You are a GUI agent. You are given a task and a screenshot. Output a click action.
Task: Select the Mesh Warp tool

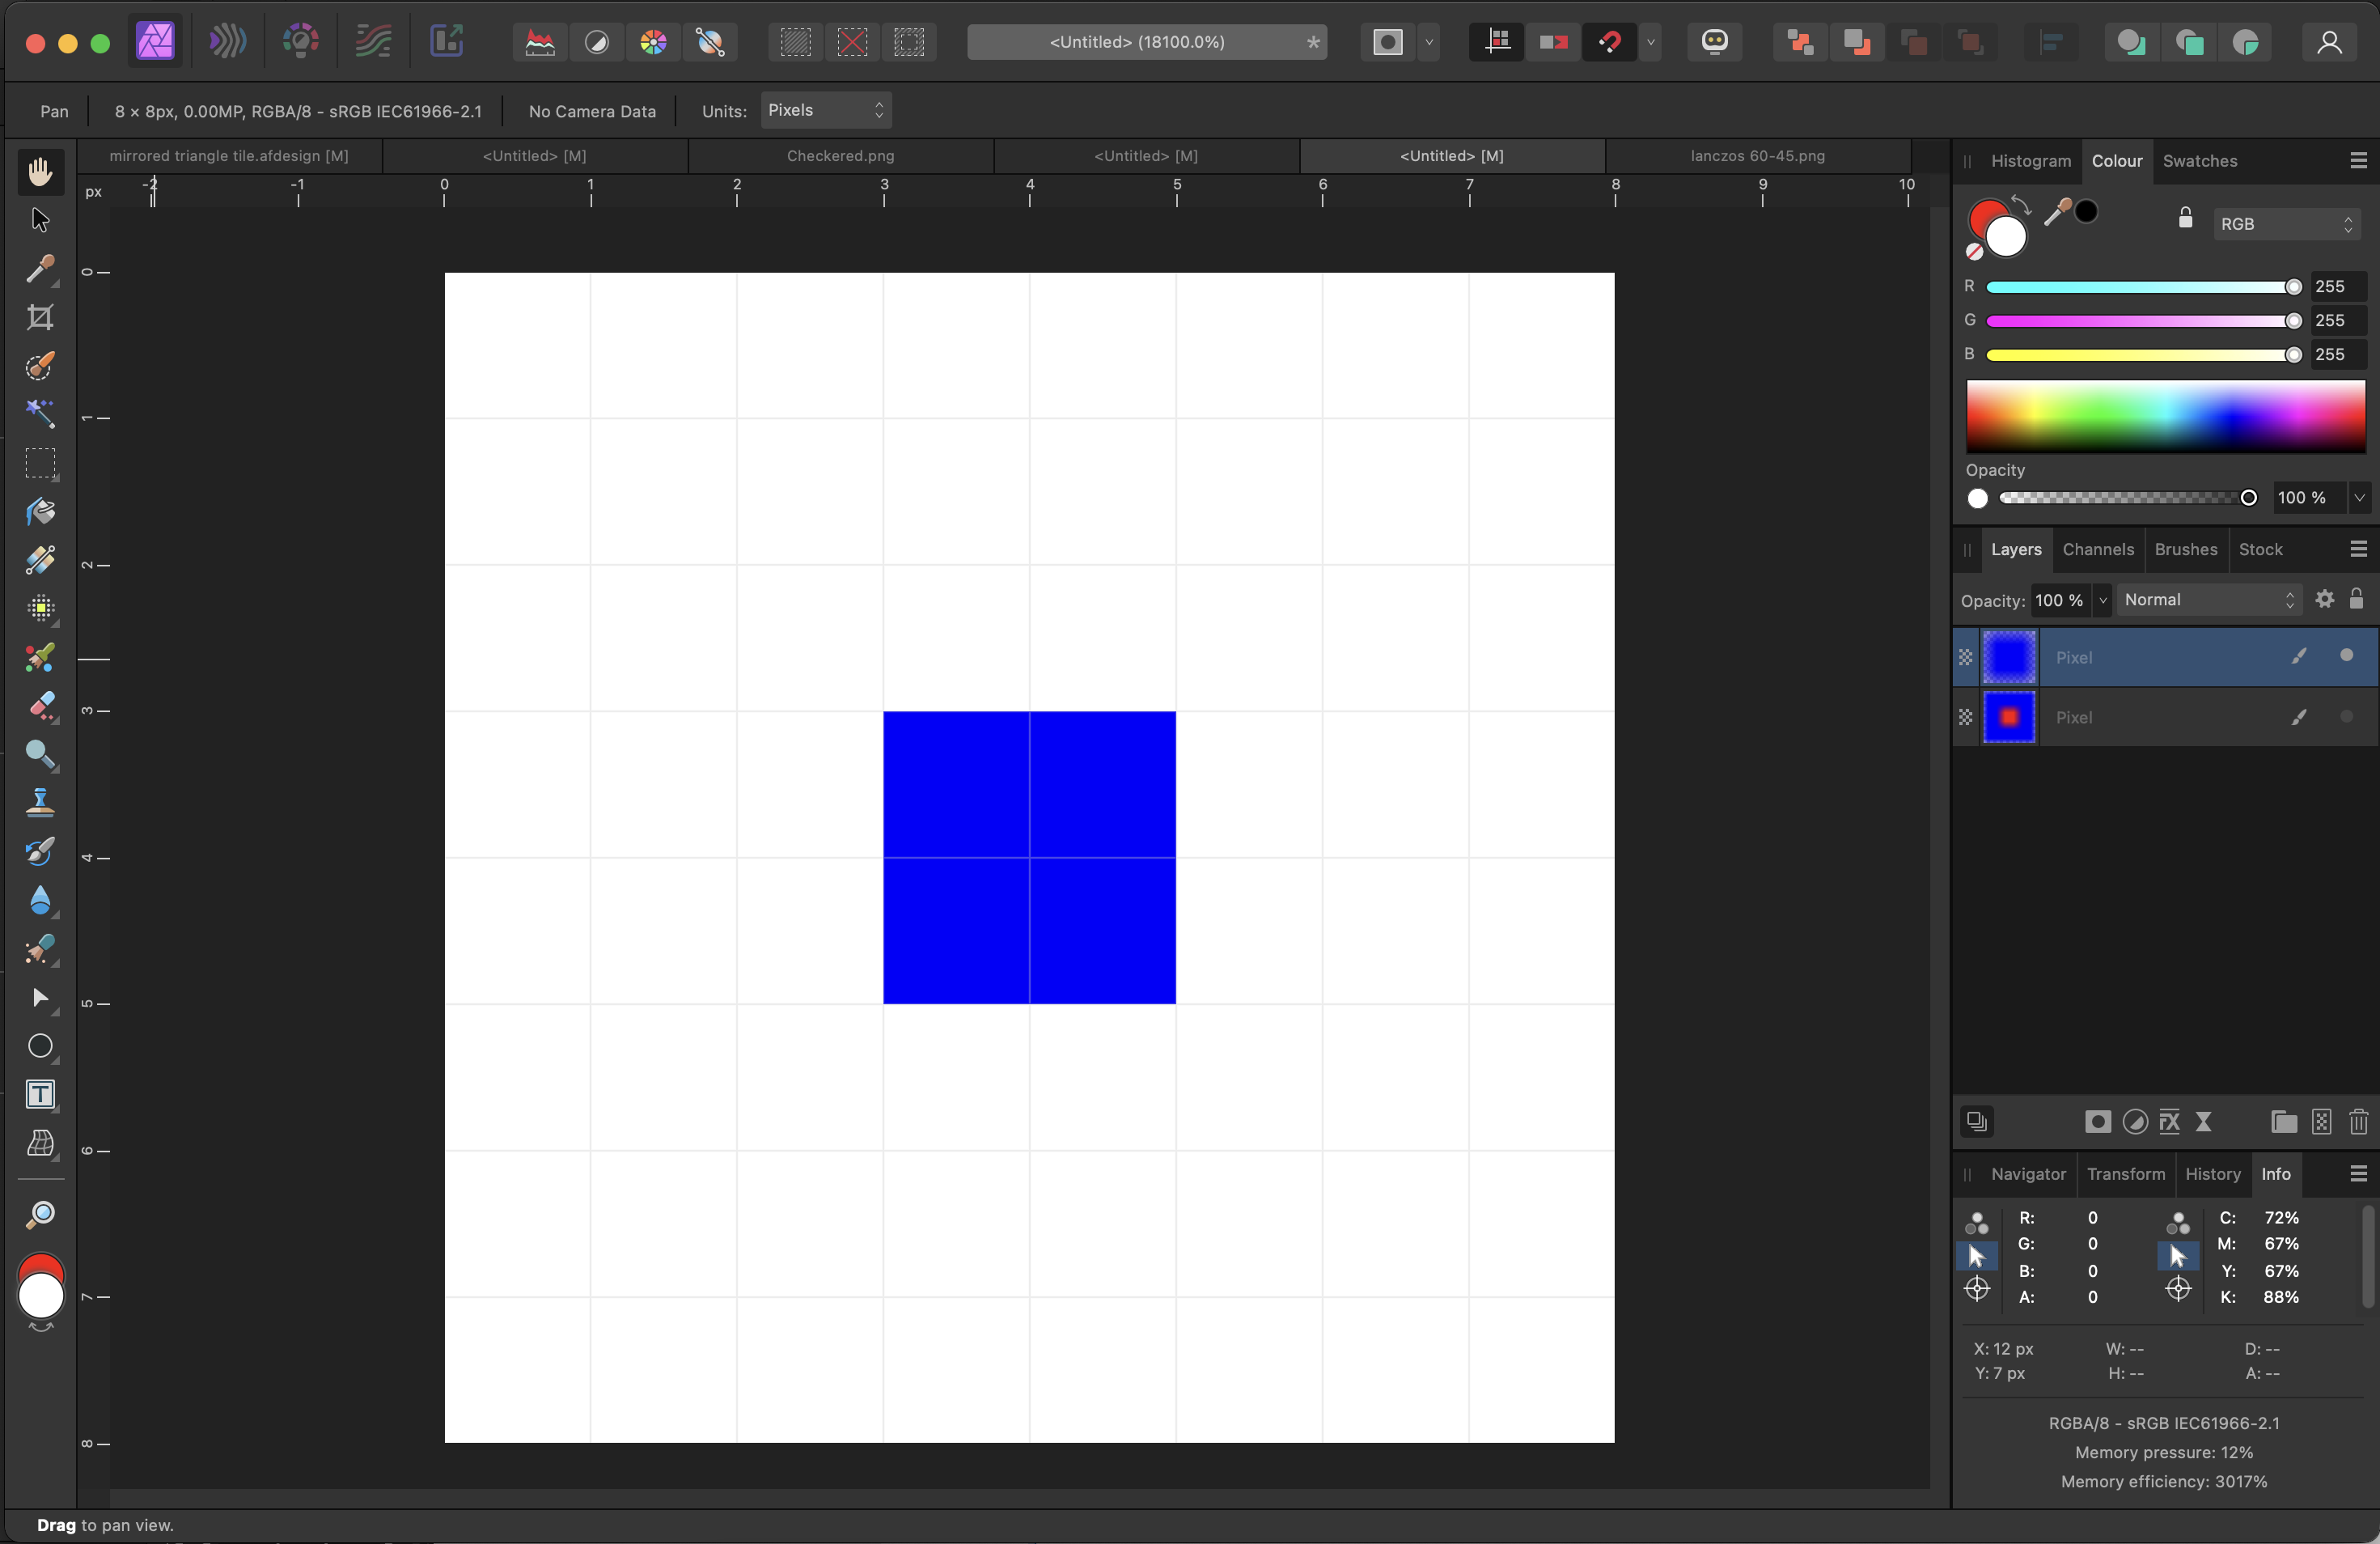40,1143
